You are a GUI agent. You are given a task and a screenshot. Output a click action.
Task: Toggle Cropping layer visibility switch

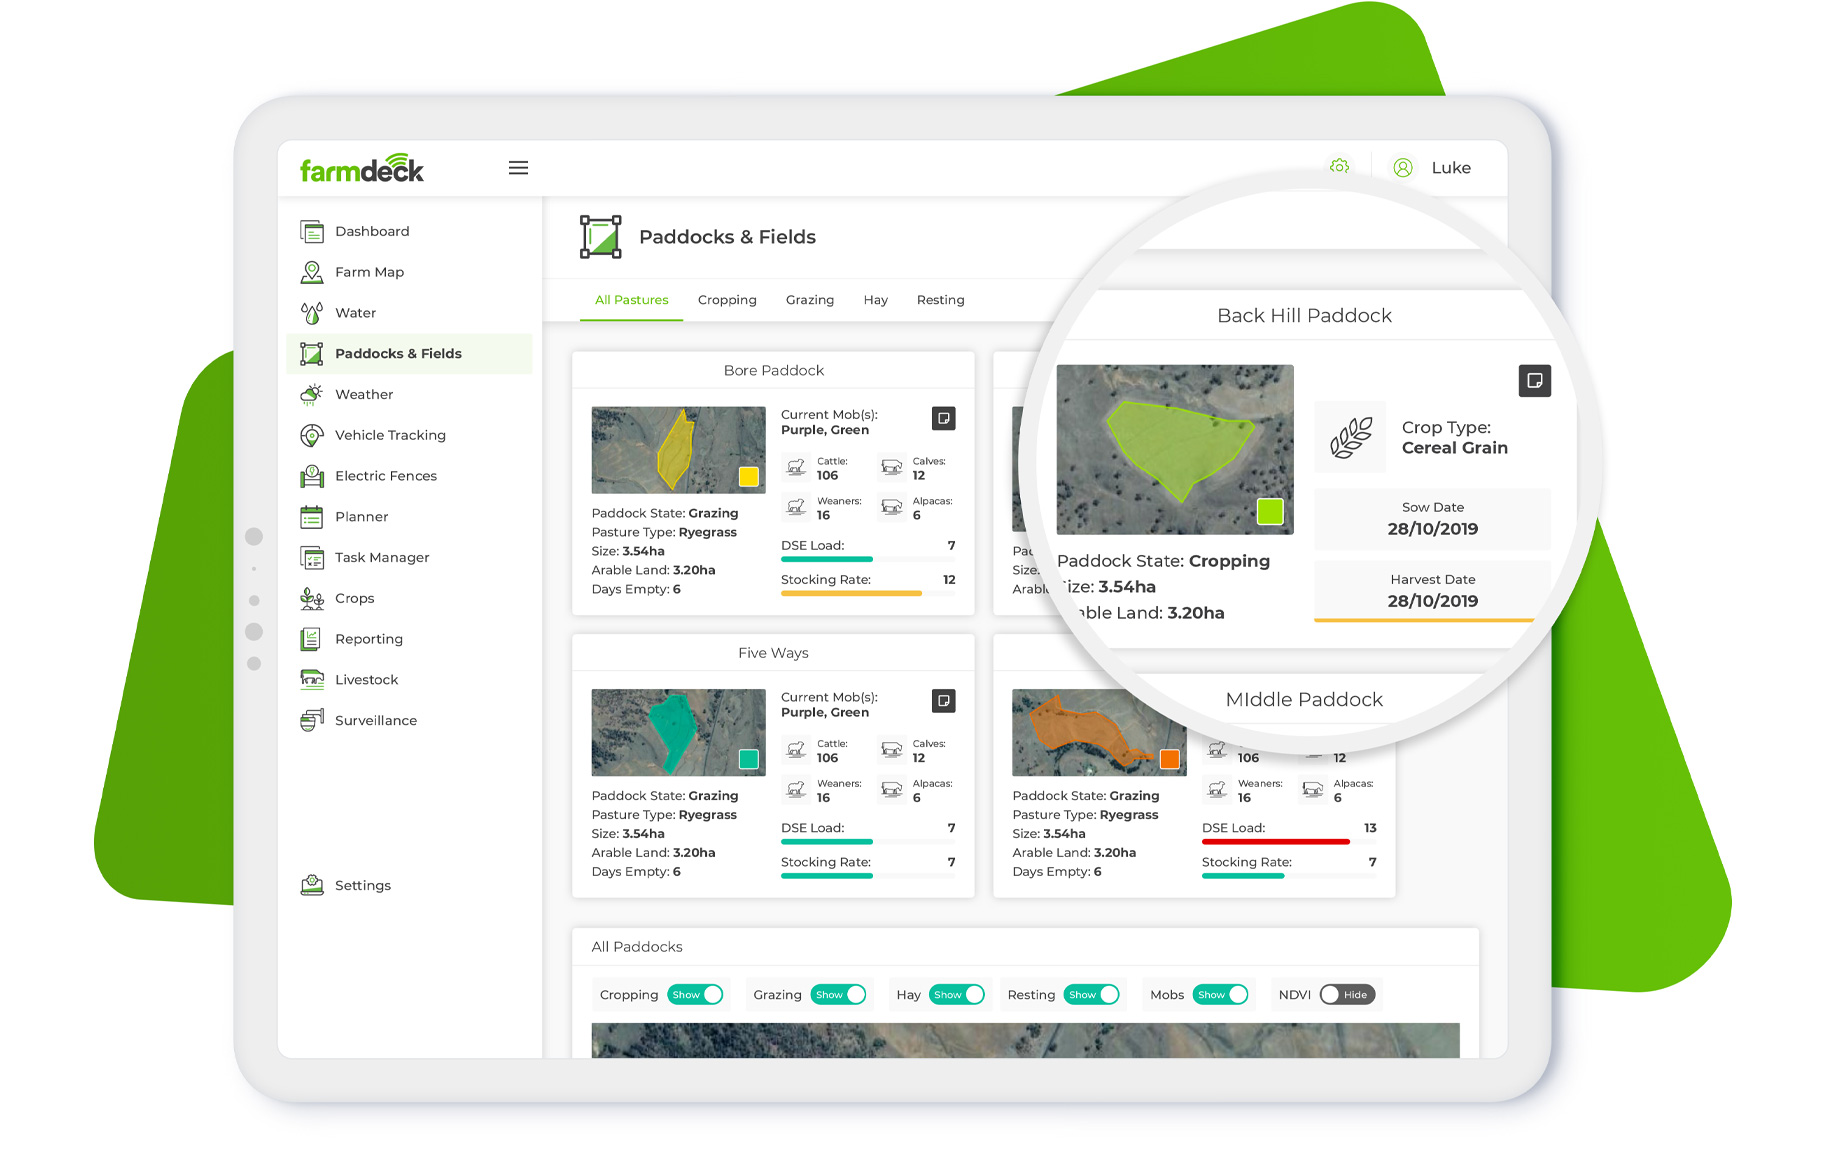tap(696, 995)
